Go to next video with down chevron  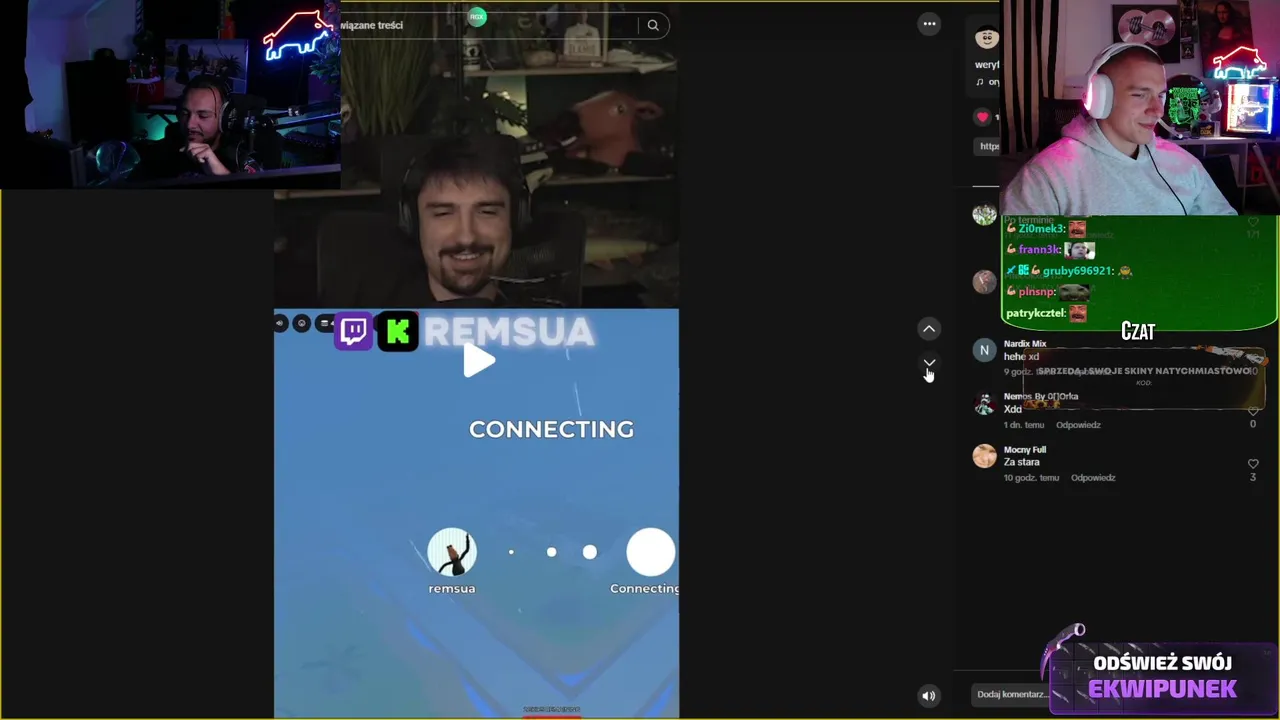click(x=929, y=363)
